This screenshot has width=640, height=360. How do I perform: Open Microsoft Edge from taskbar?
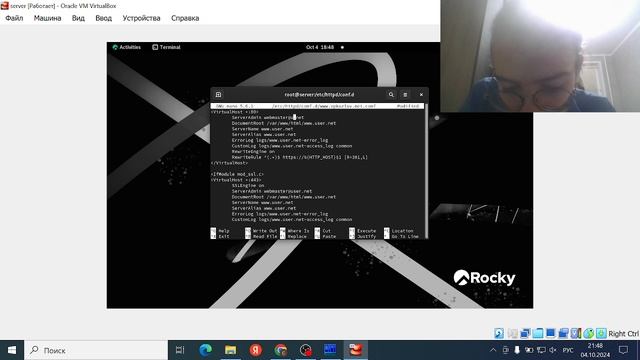(x=205, y=350)
